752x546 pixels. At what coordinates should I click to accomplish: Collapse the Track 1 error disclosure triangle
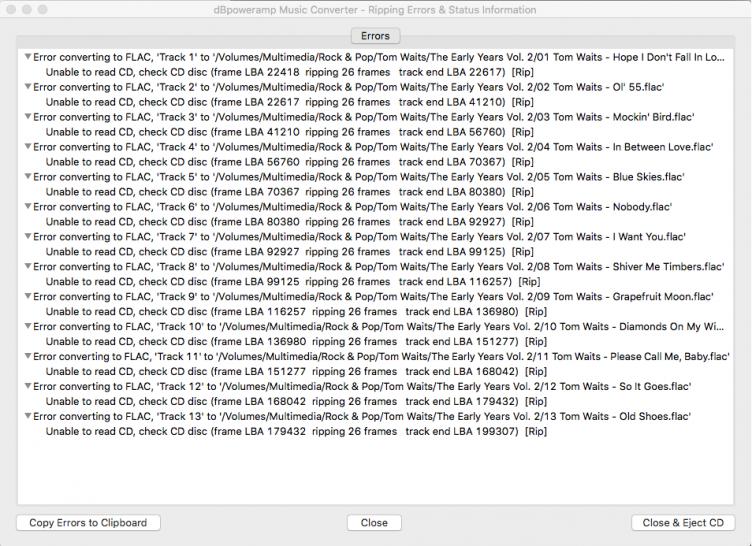(27, 57)
